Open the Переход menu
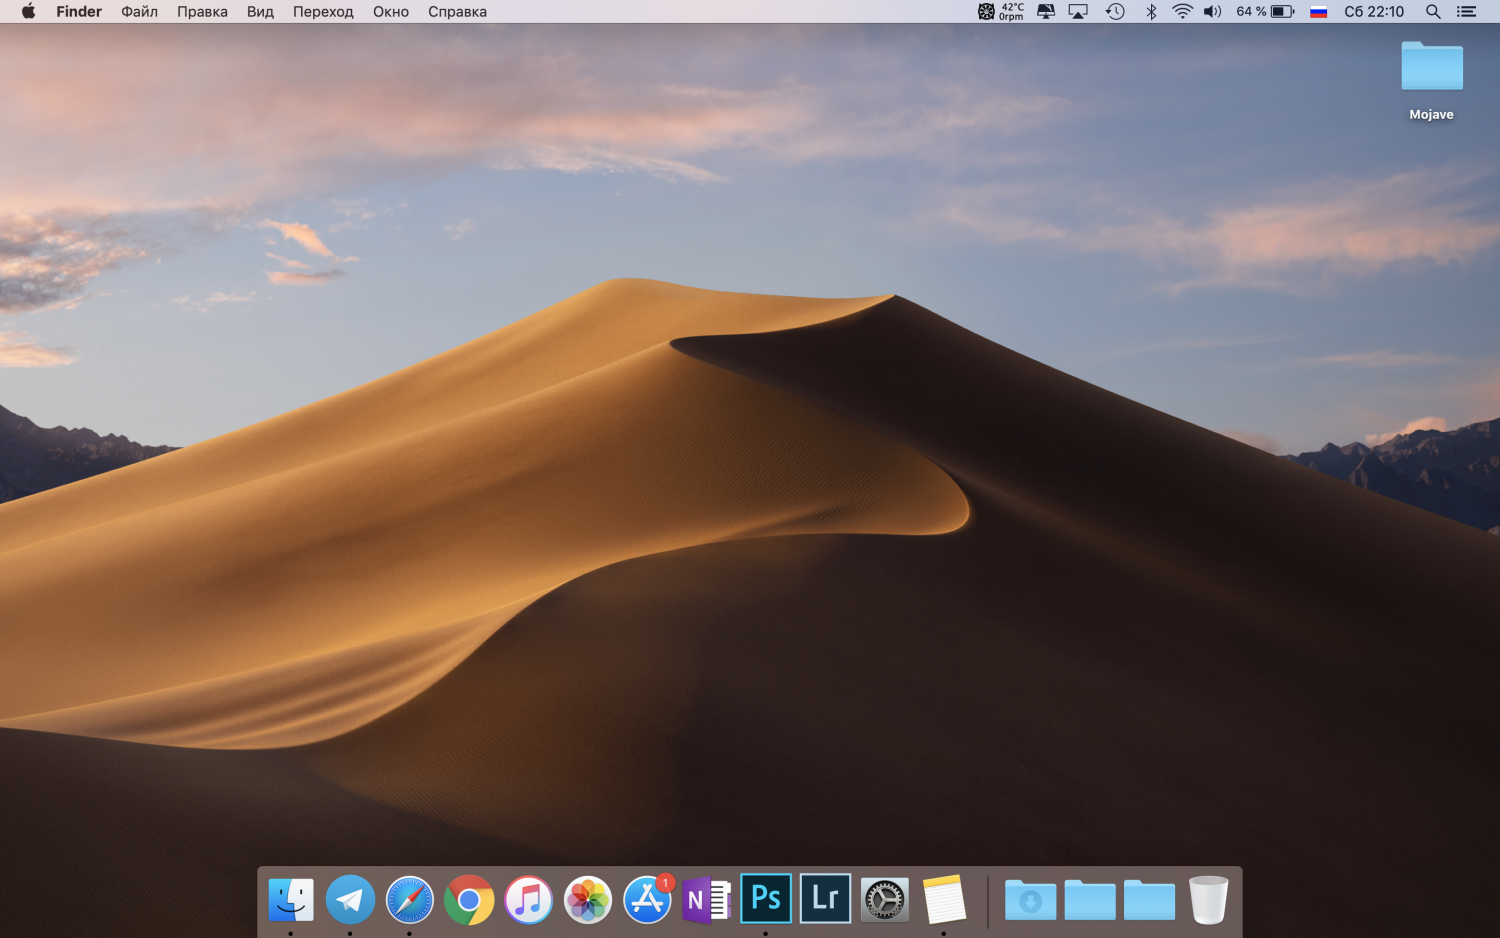 point(323,12)
